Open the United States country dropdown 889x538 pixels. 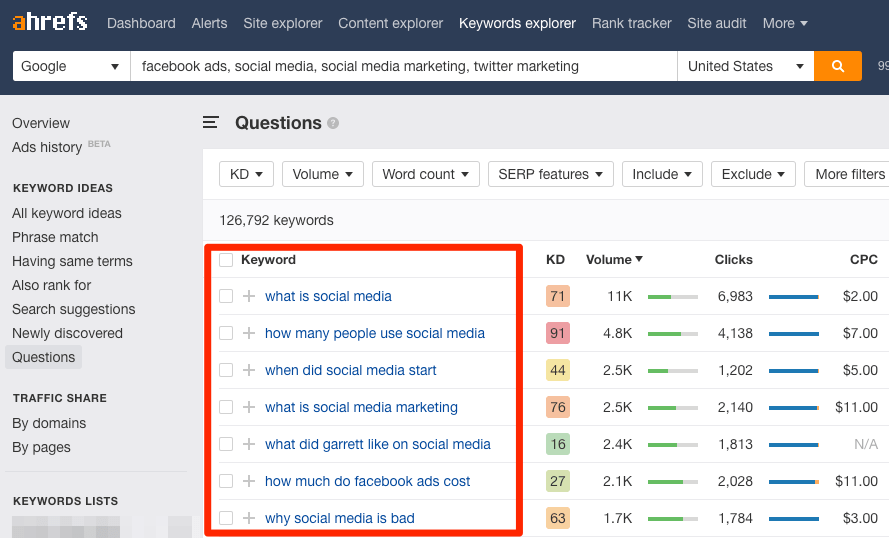click(x=746, y=66)
